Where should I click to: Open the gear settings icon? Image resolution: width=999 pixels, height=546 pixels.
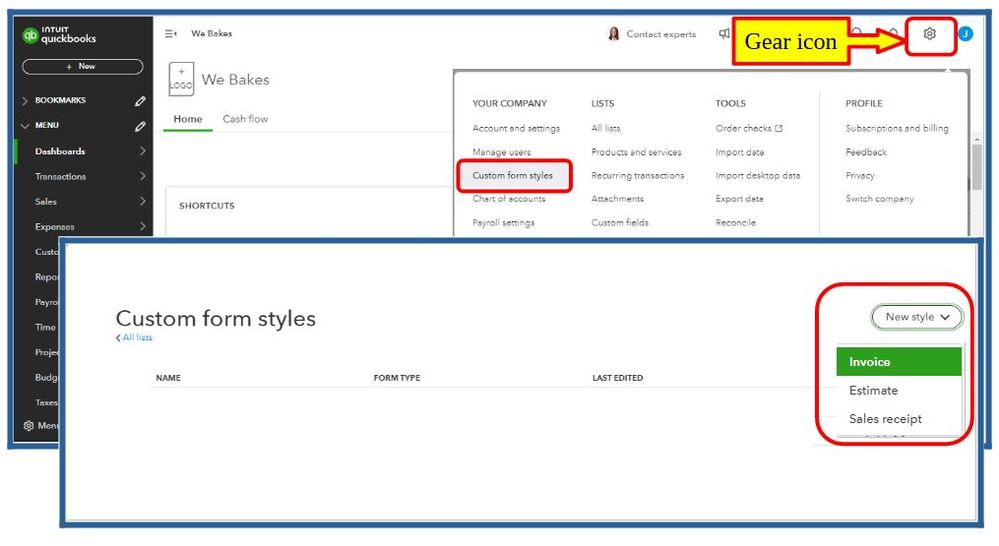coord(930,34)
